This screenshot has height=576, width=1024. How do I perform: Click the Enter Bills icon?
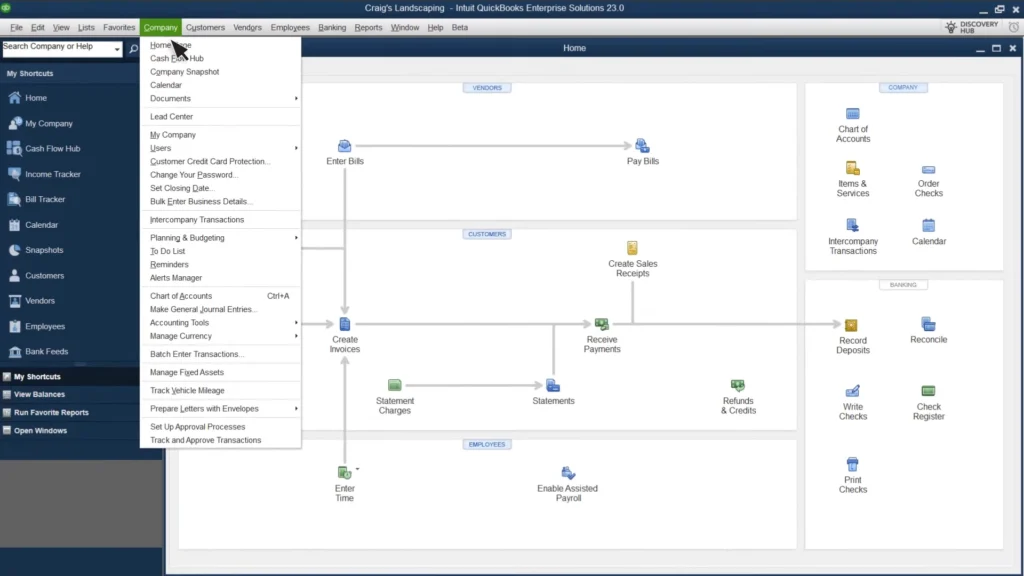click(344, 146)
